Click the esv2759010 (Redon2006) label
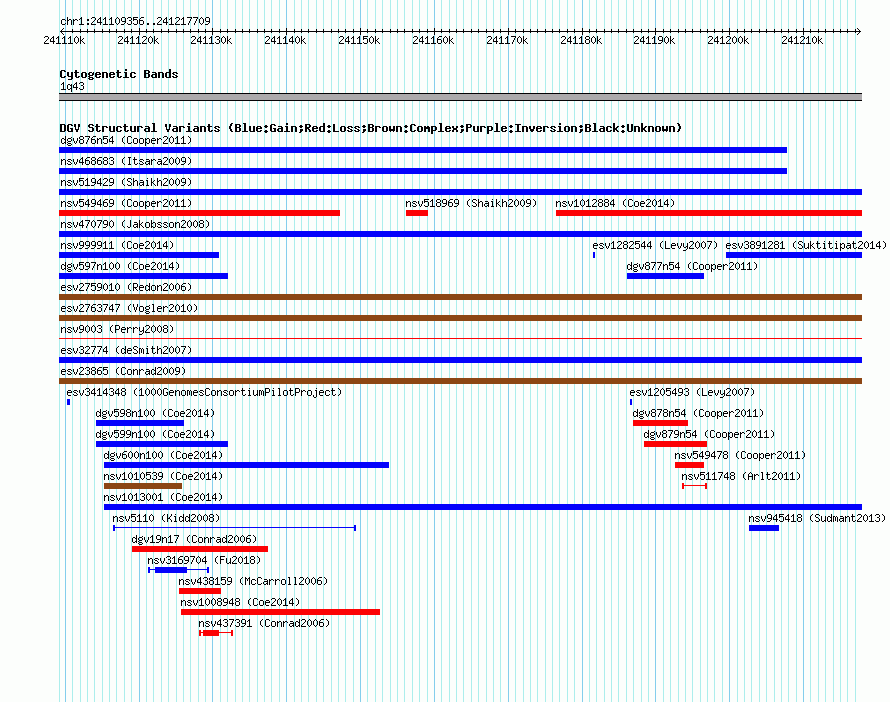This screenshot has width=890, height=702. point(126,287)
